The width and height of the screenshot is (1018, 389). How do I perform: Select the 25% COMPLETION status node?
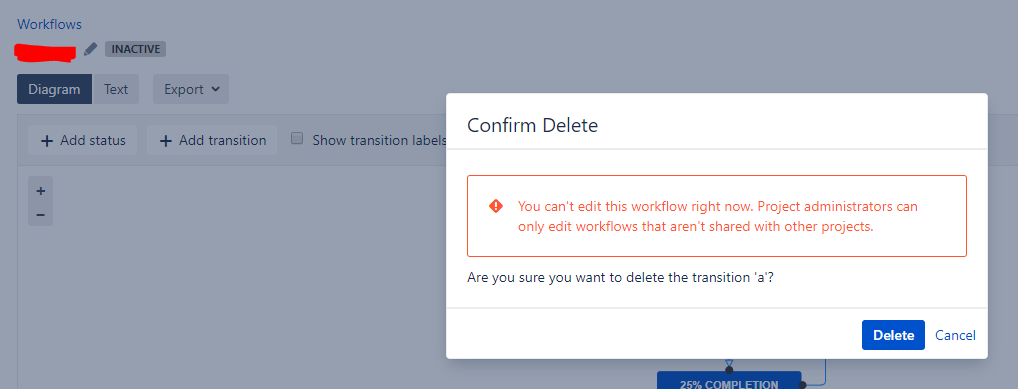pos(729,381)
